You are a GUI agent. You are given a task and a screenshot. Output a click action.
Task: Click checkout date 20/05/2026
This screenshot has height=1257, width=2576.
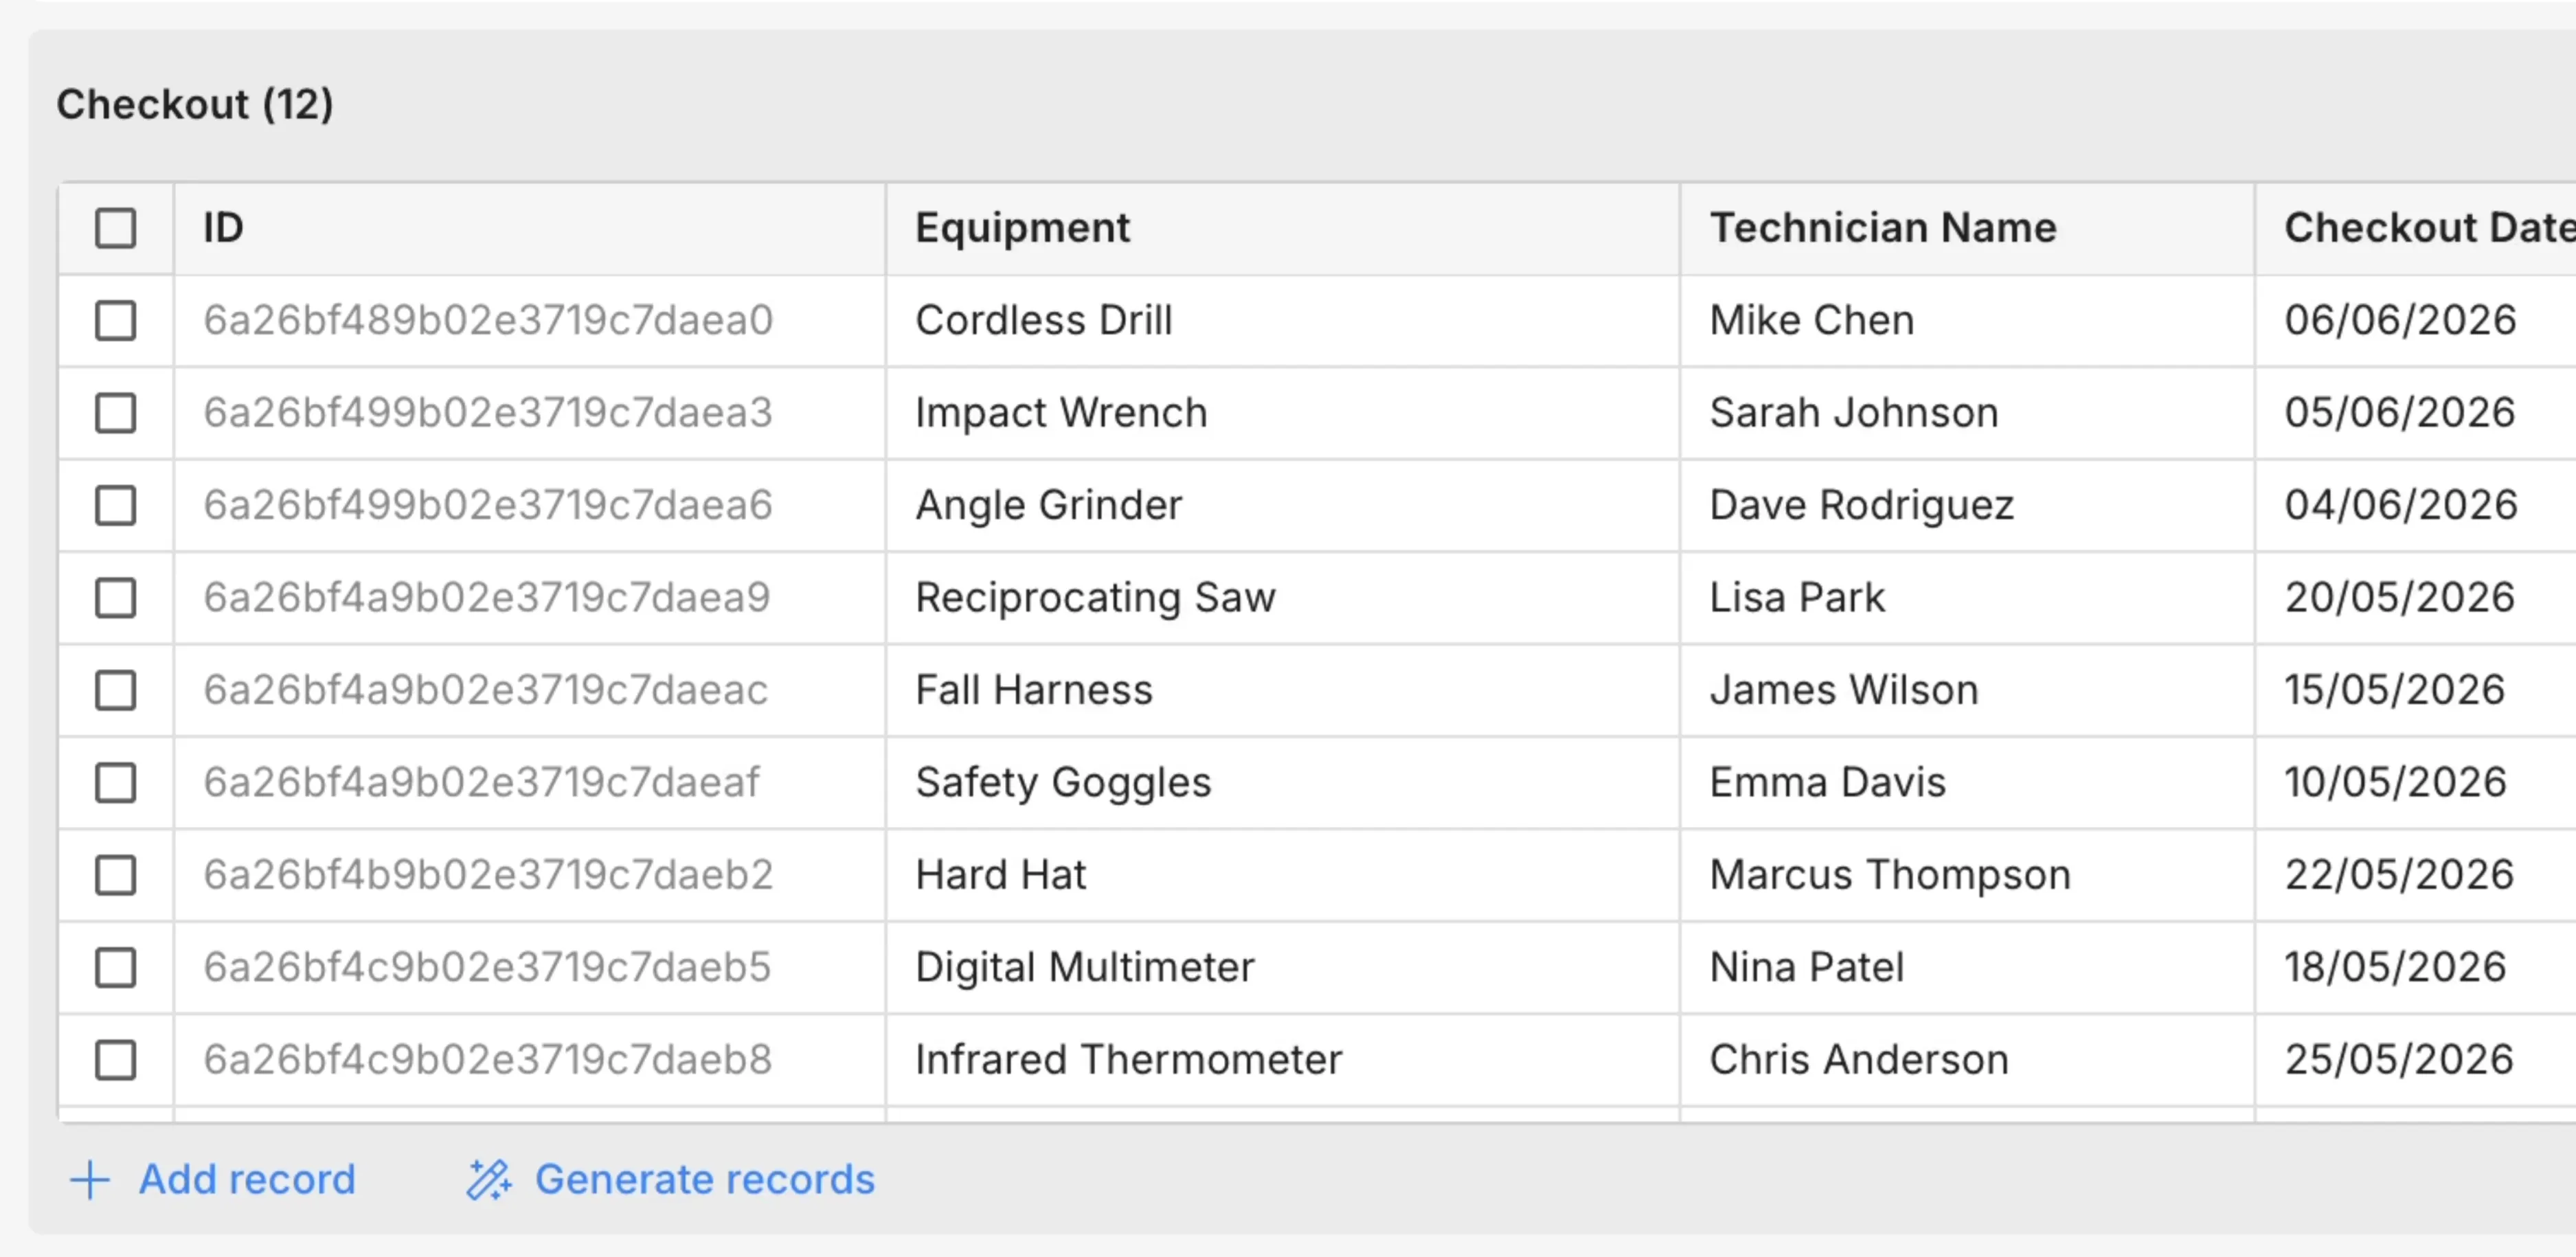(2400, 598)
